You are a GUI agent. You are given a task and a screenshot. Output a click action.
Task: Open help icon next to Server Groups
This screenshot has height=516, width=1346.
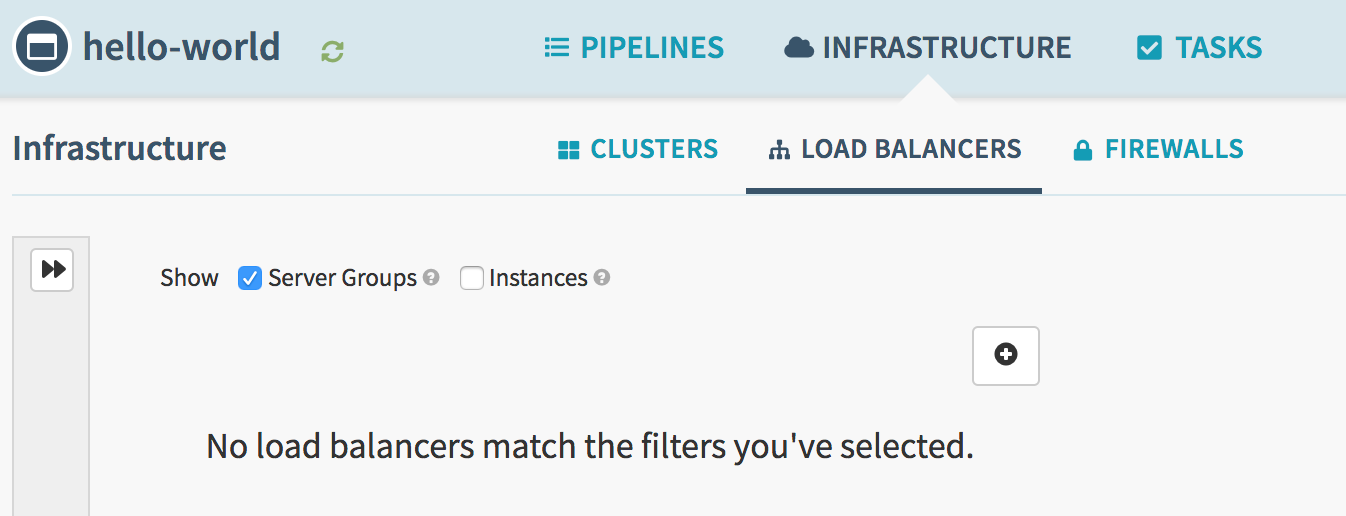point(431,278)
